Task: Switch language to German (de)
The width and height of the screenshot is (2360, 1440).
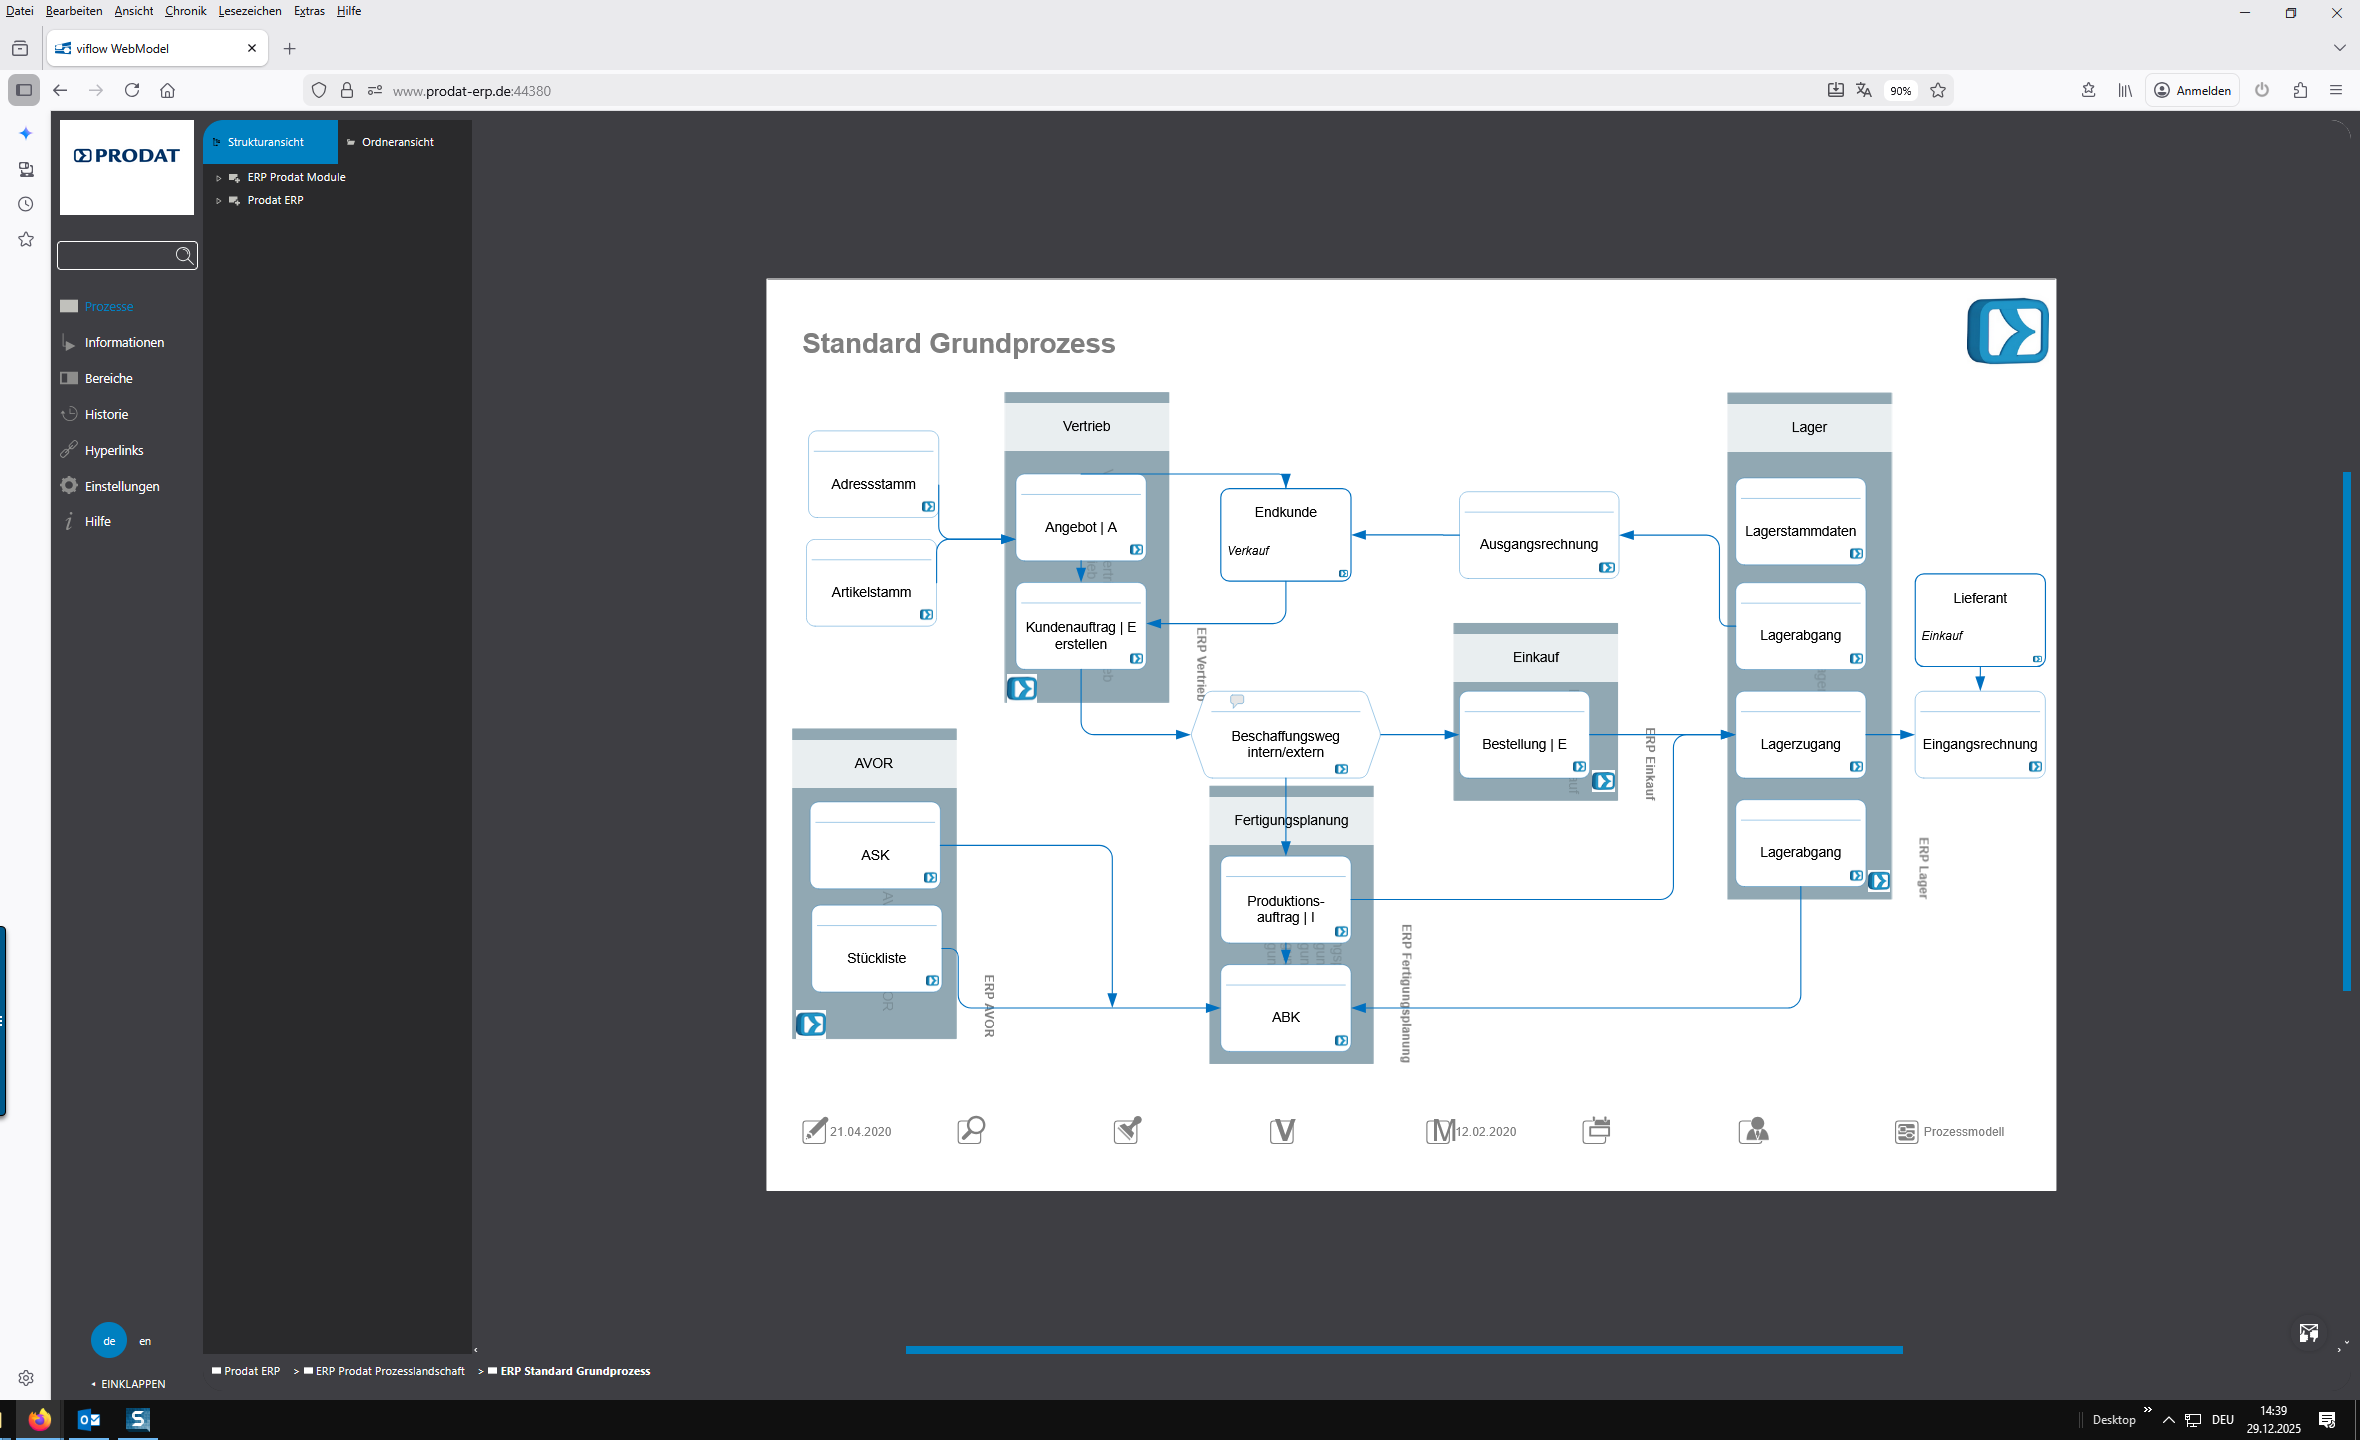Action: click(x=109, y=1341)
